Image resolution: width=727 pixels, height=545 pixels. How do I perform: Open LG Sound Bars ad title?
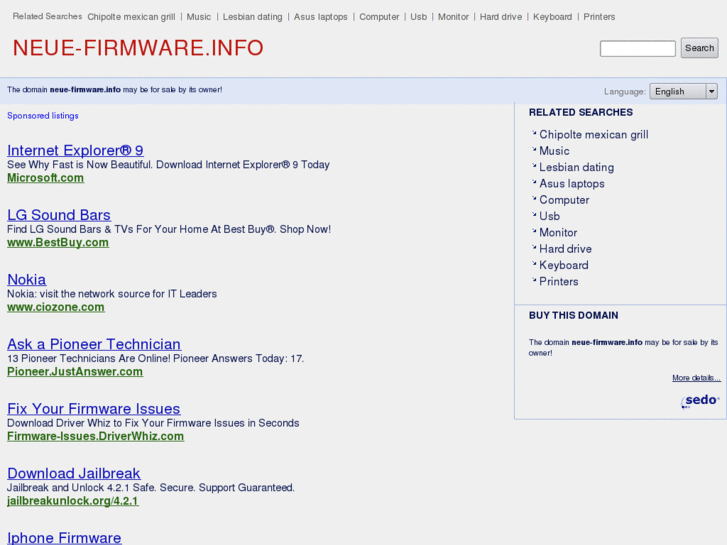(x=59, y=215)
